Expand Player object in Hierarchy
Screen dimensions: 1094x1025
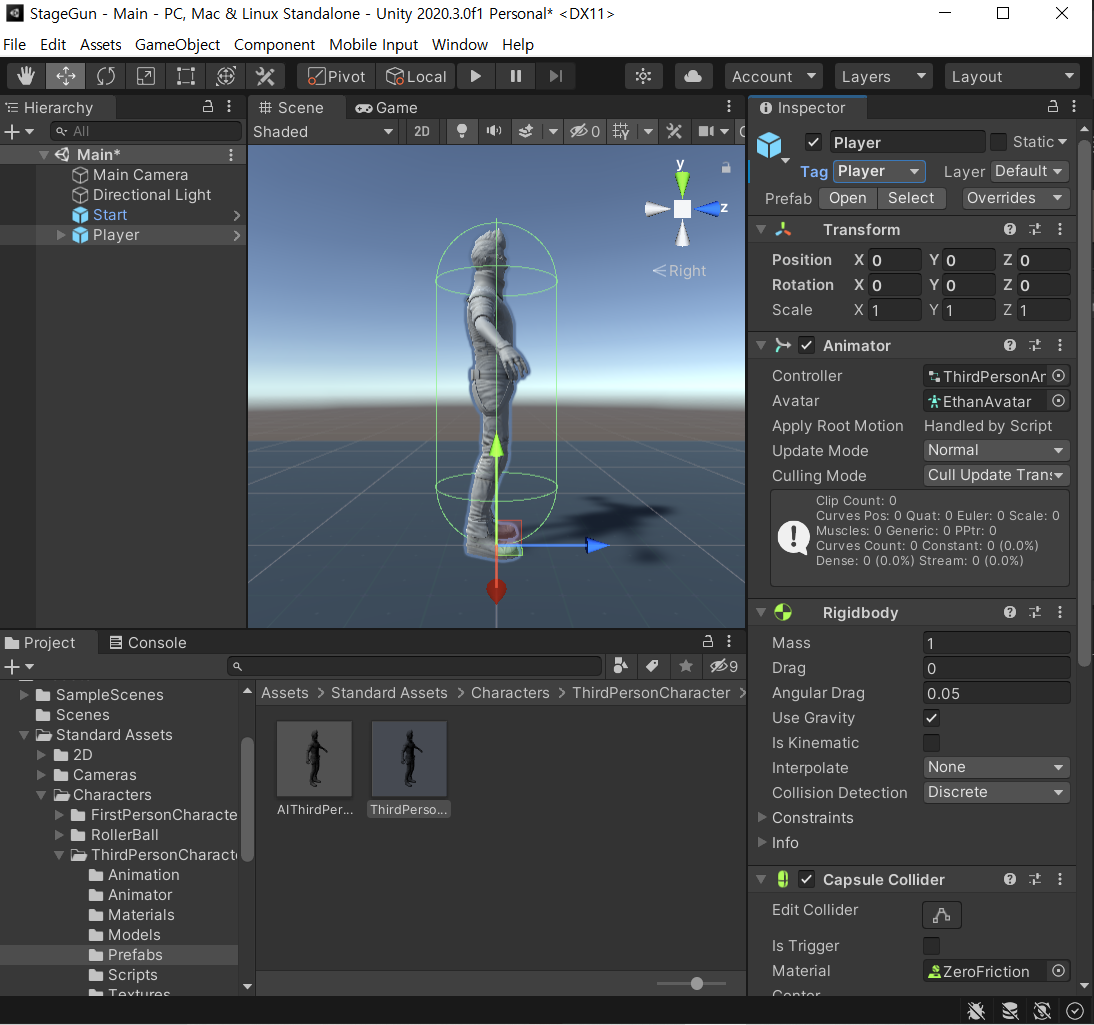pyautogui.click(x=61, y=235)
